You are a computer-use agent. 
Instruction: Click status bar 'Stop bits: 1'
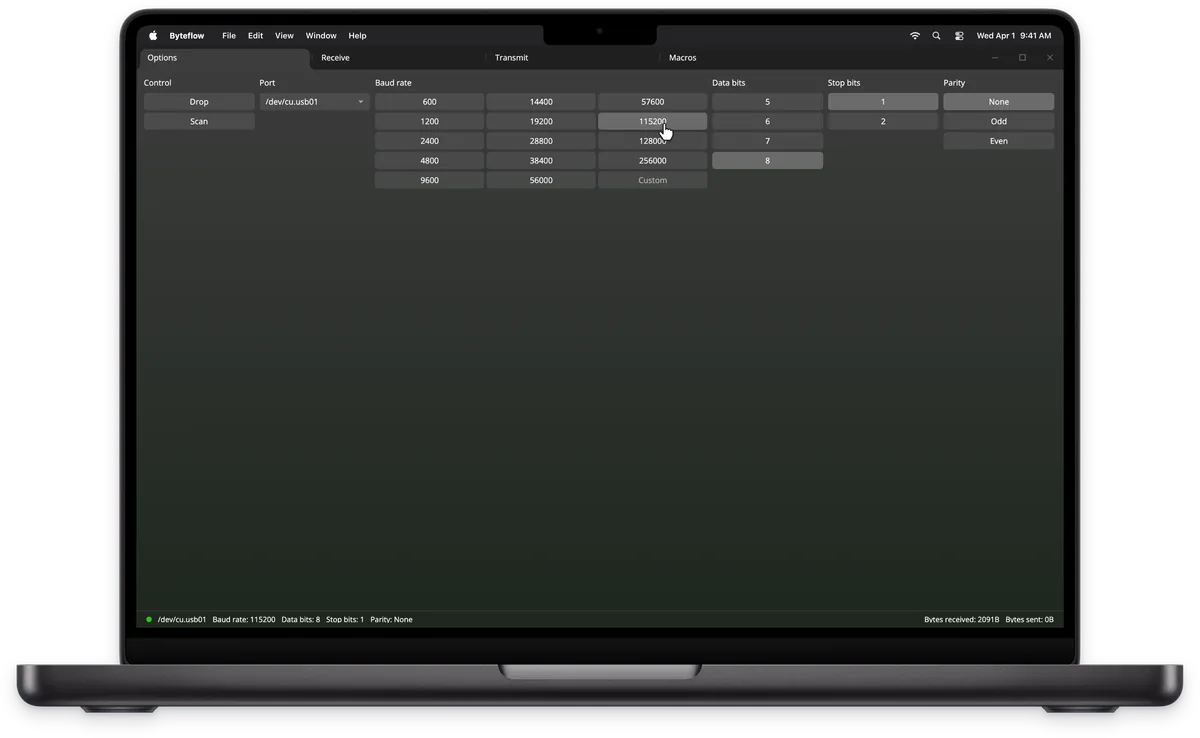(x=345, y=620)
